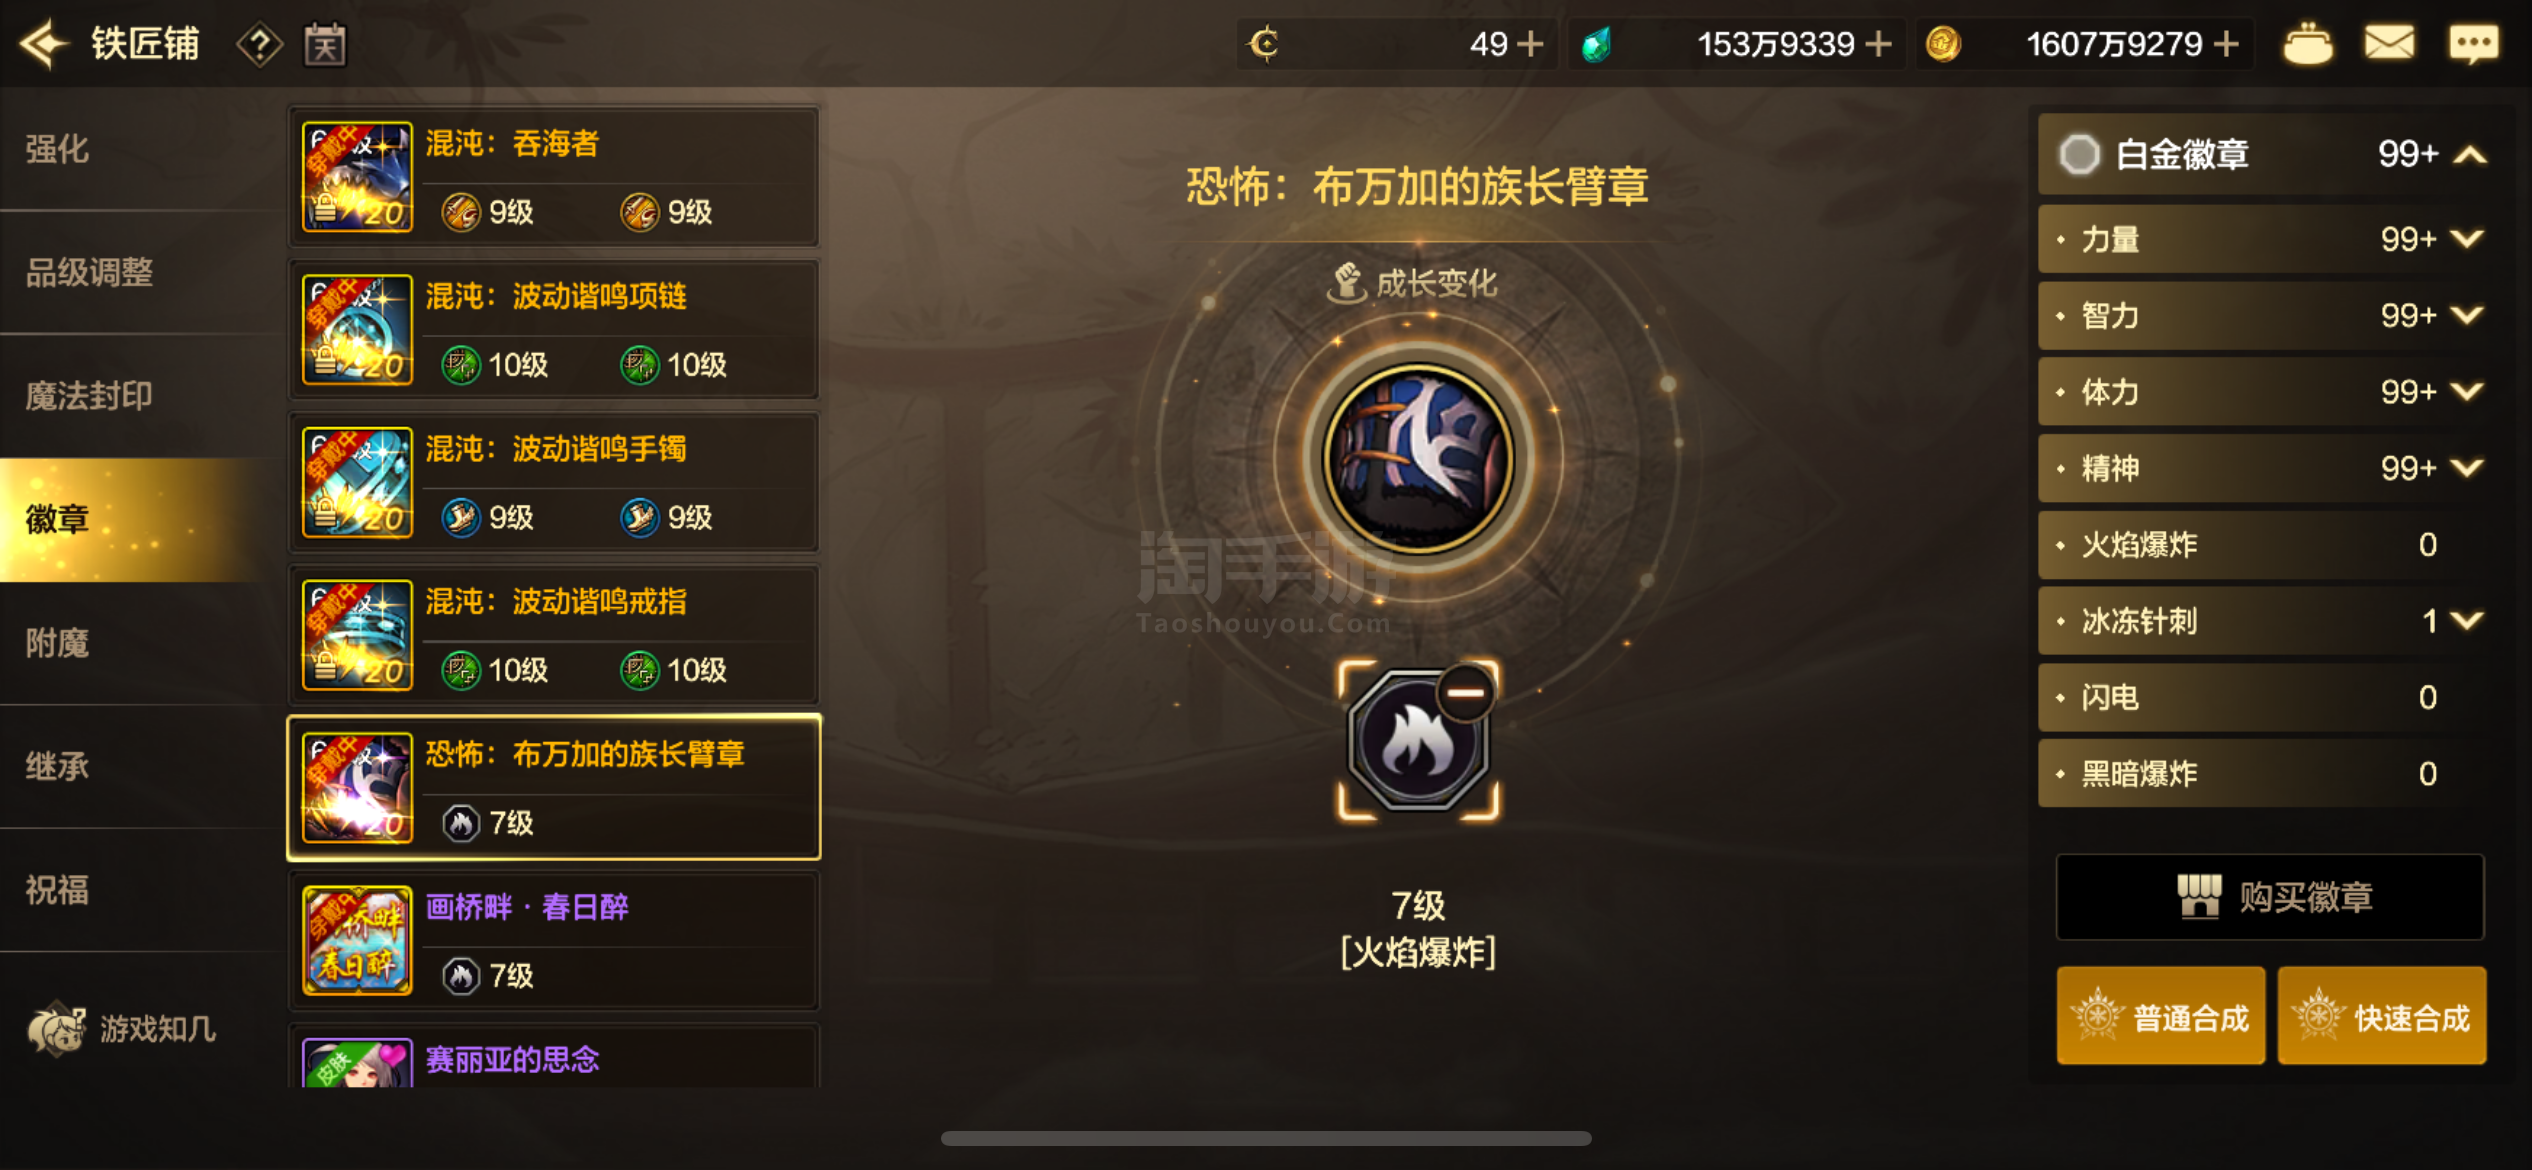Select the 画桥畔·春日醉 item
The image size is (2532, 1170).
coord(554,940)
